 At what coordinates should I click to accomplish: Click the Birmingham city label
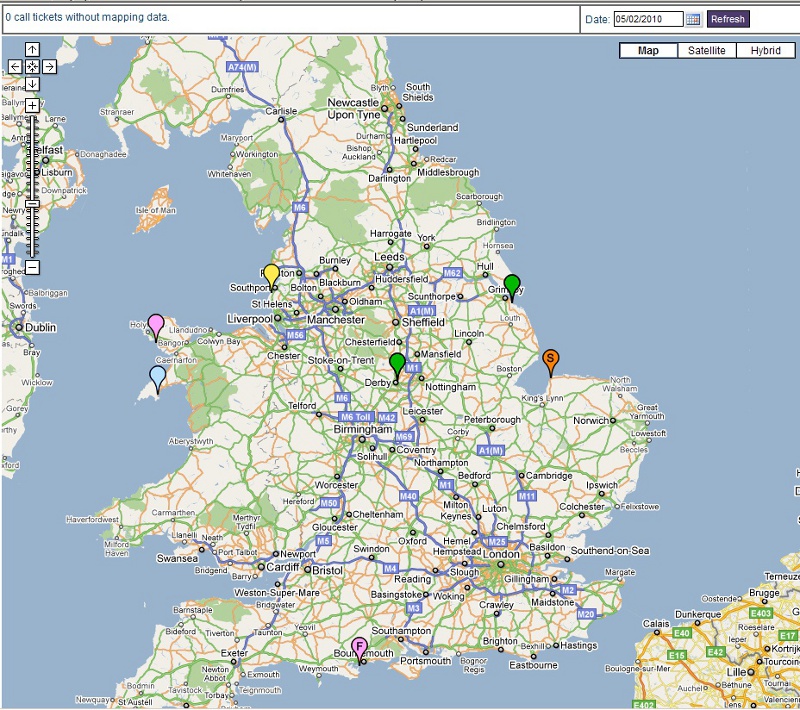363,429
